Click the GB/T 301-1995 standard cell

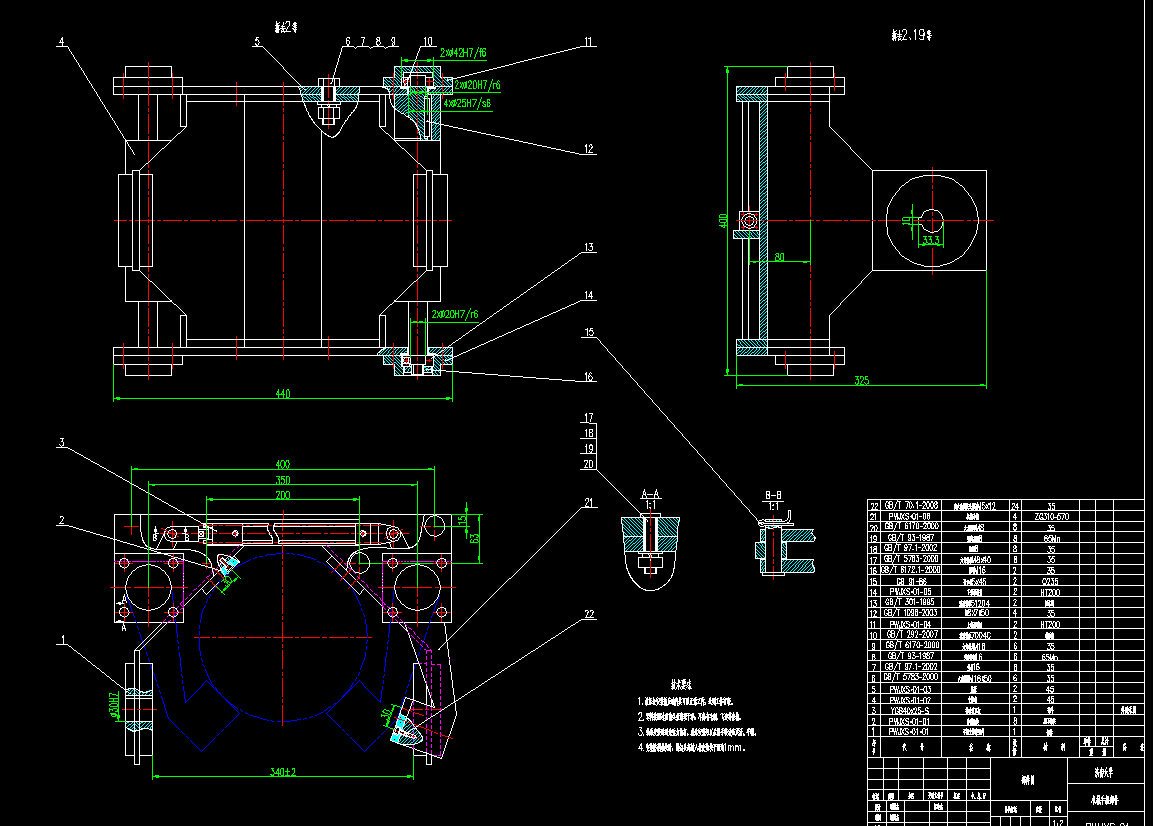(x=911, y=602)
